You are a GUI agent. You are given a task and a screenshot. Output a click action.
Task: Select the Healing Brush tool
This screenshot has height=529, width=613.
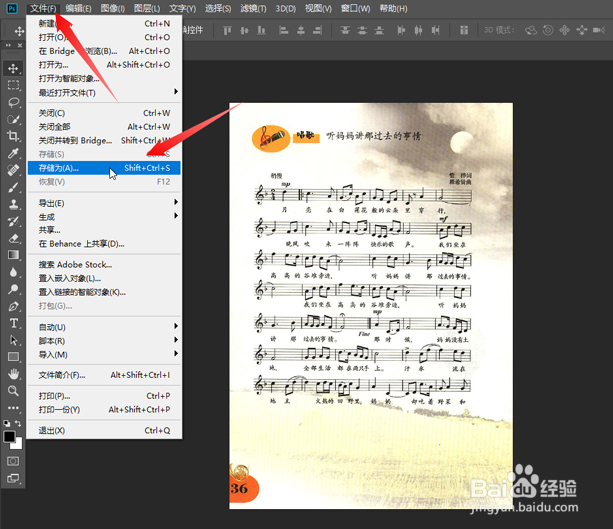pyautogui.click(x=13, y=170)
